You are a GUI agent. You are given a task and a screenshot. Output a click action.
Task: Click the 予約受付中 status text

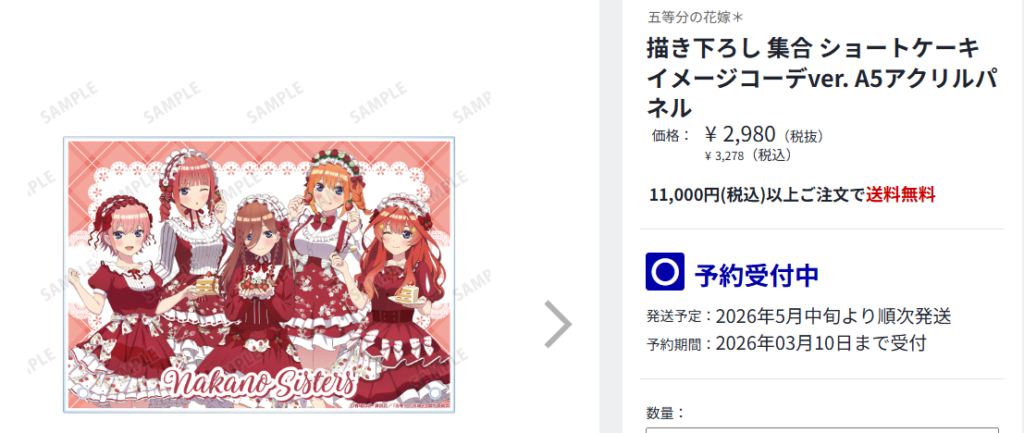756,275
